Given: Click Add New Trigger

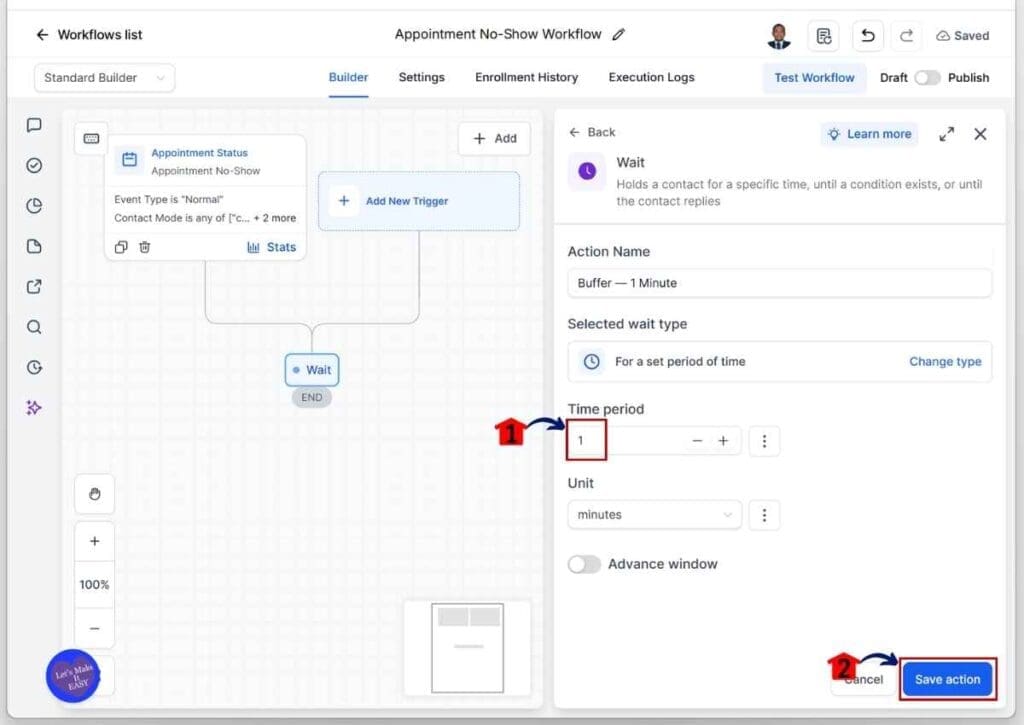Looking at the screenshot, I should (419, 201).
